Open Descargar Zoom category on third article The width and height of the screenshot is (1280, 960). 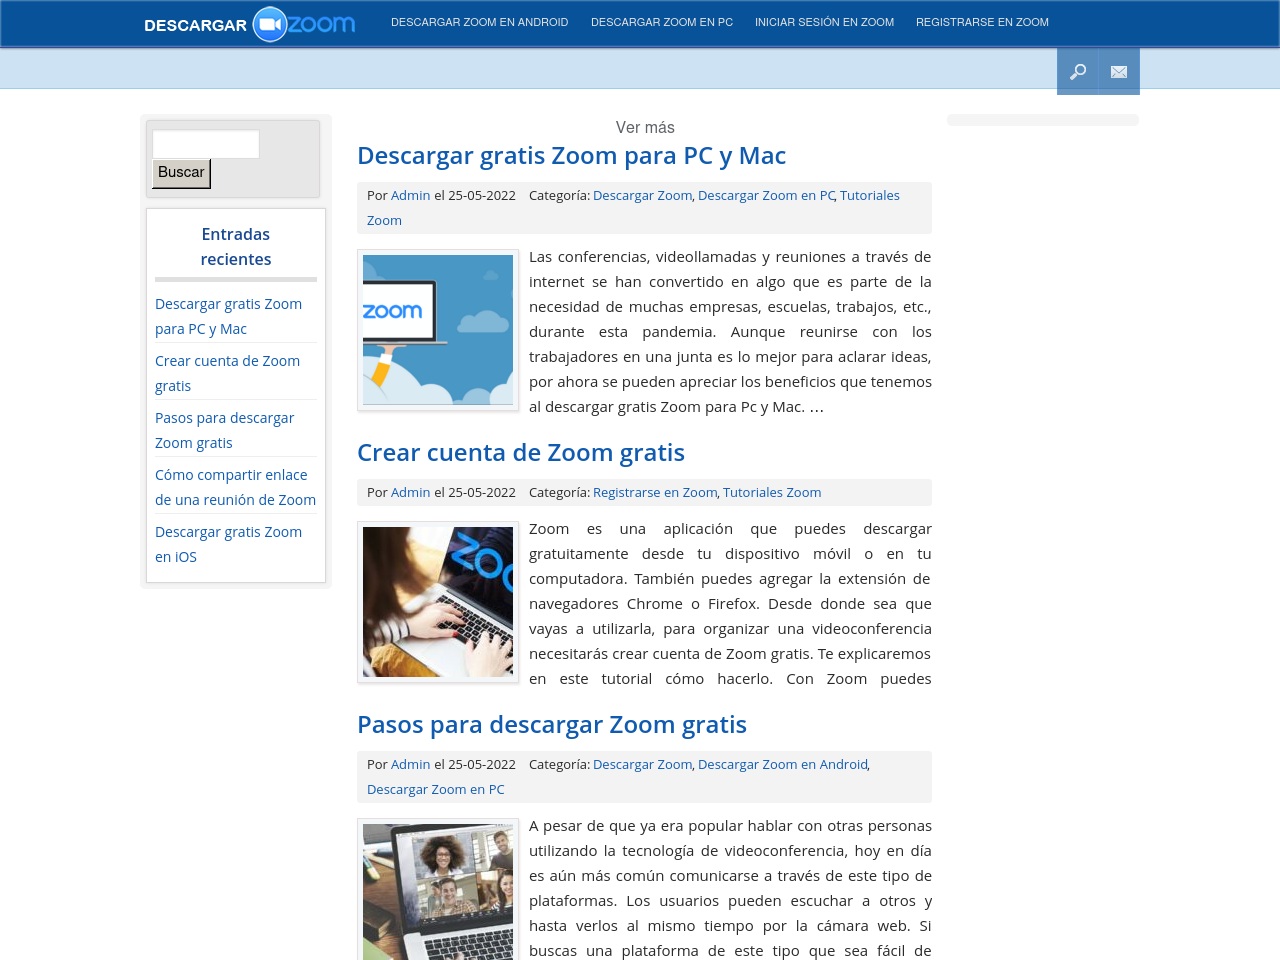(642, 764)
